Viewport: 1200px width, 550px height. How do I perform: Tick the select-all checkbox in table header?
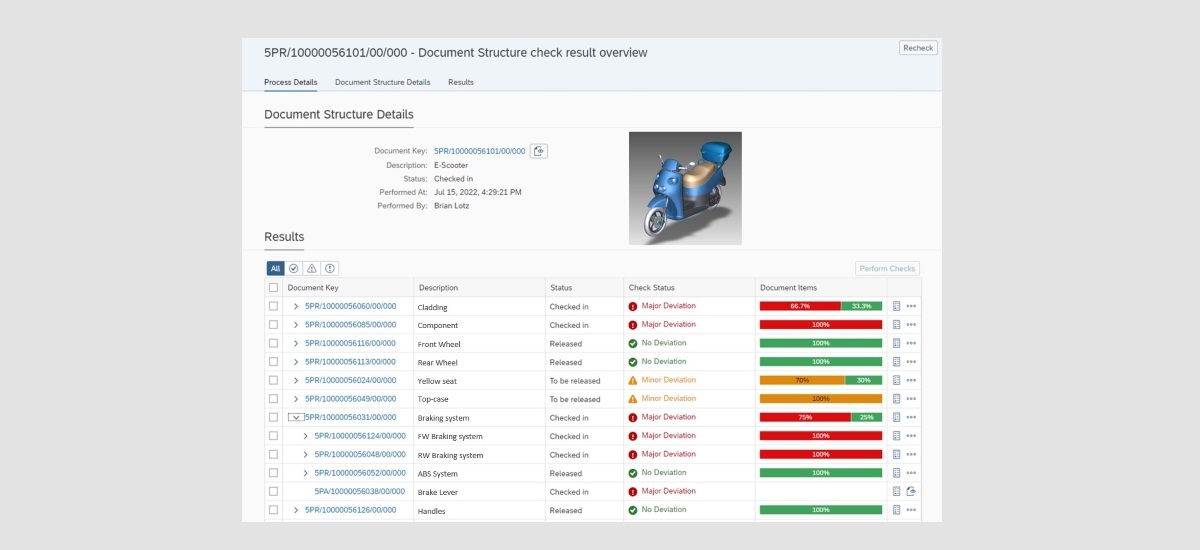pyautogui.click(x=274, y=288)
